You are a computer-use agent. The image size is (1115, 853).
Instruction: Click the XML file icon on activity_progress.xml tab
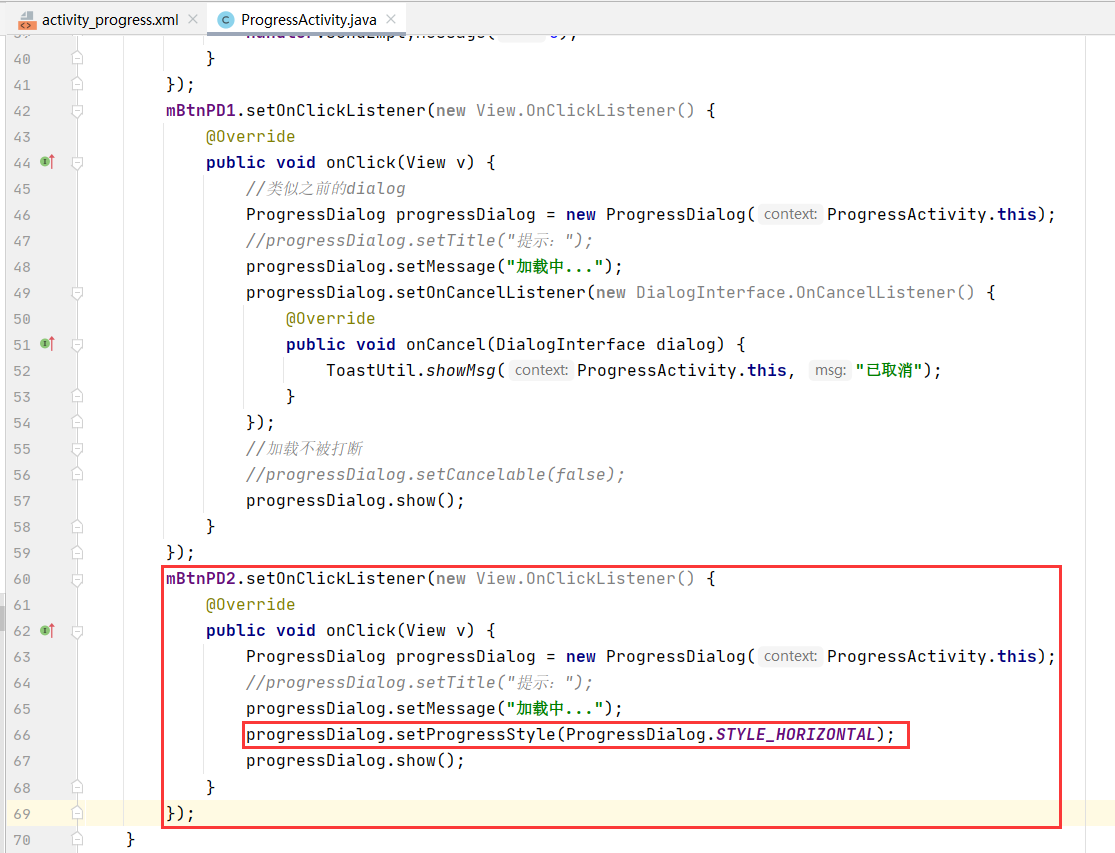pos(26,20)
